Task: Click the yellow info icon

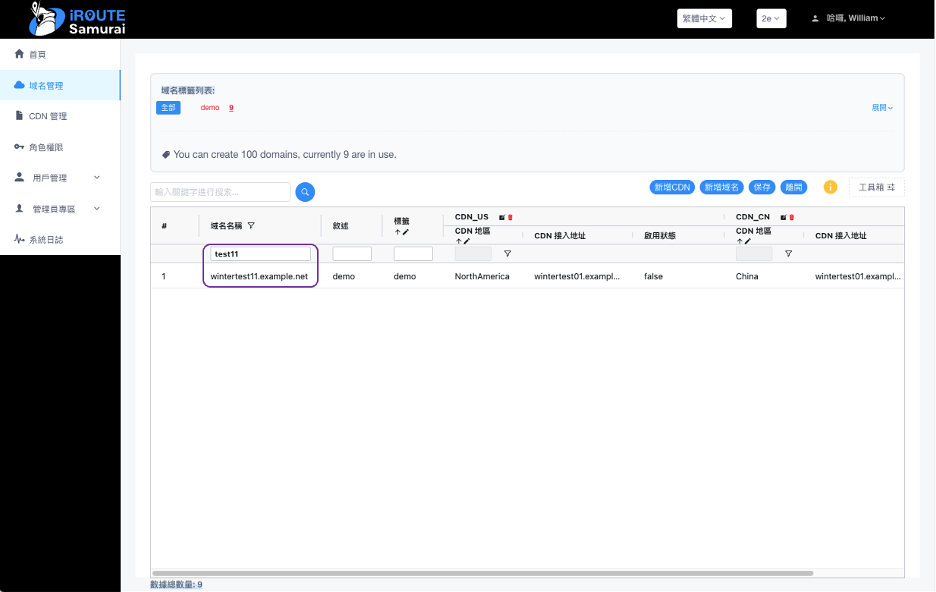Action: tap(830, 187)
